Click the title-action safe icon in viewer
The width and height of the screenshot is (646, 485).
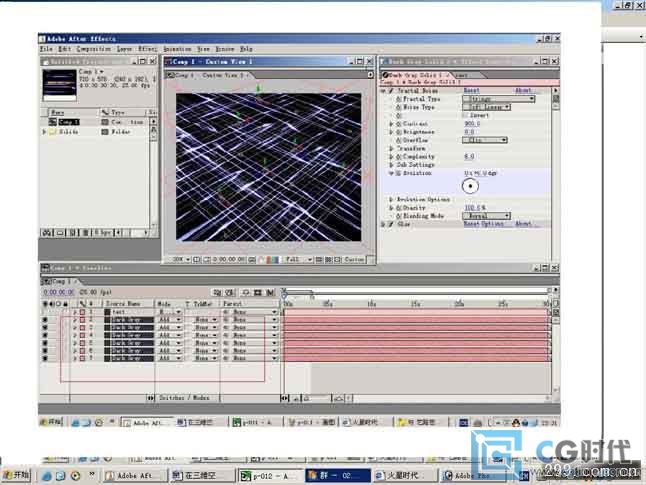[197, 260]
